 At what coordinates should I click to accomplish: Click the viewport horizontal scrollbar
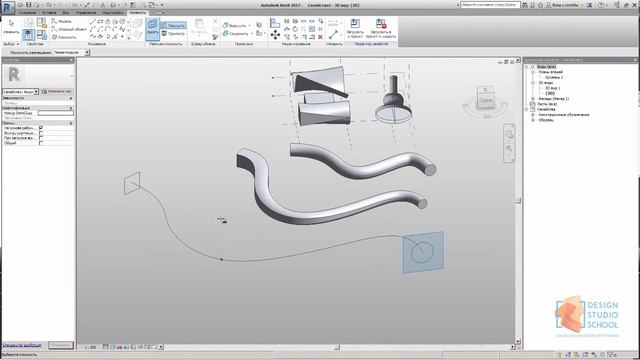pos(337,347)
